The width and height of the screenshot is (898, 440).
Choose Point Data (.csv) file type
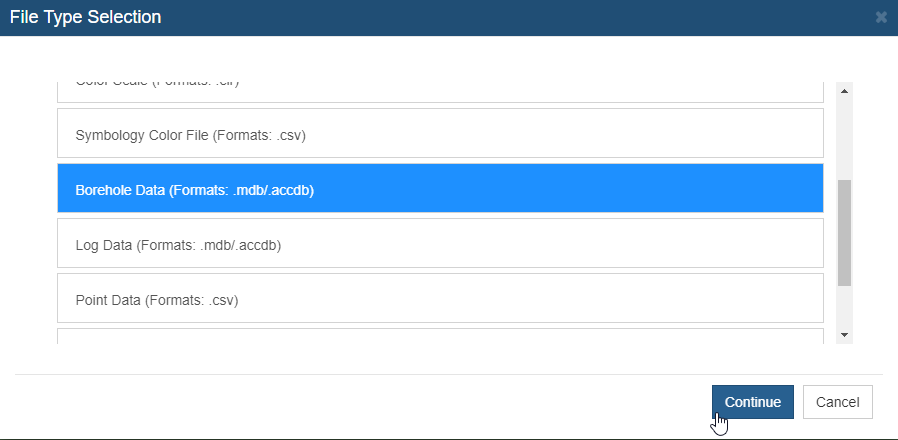[x=440, y=298]
